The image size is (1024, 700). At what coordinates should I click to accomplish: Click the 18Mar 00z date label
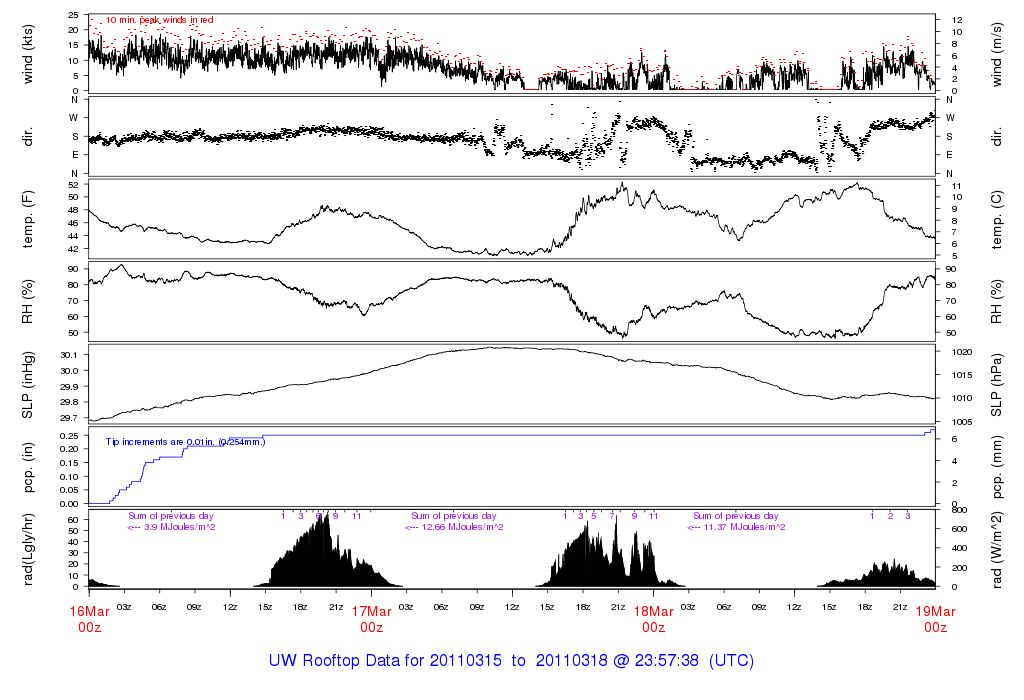[653, 619]
